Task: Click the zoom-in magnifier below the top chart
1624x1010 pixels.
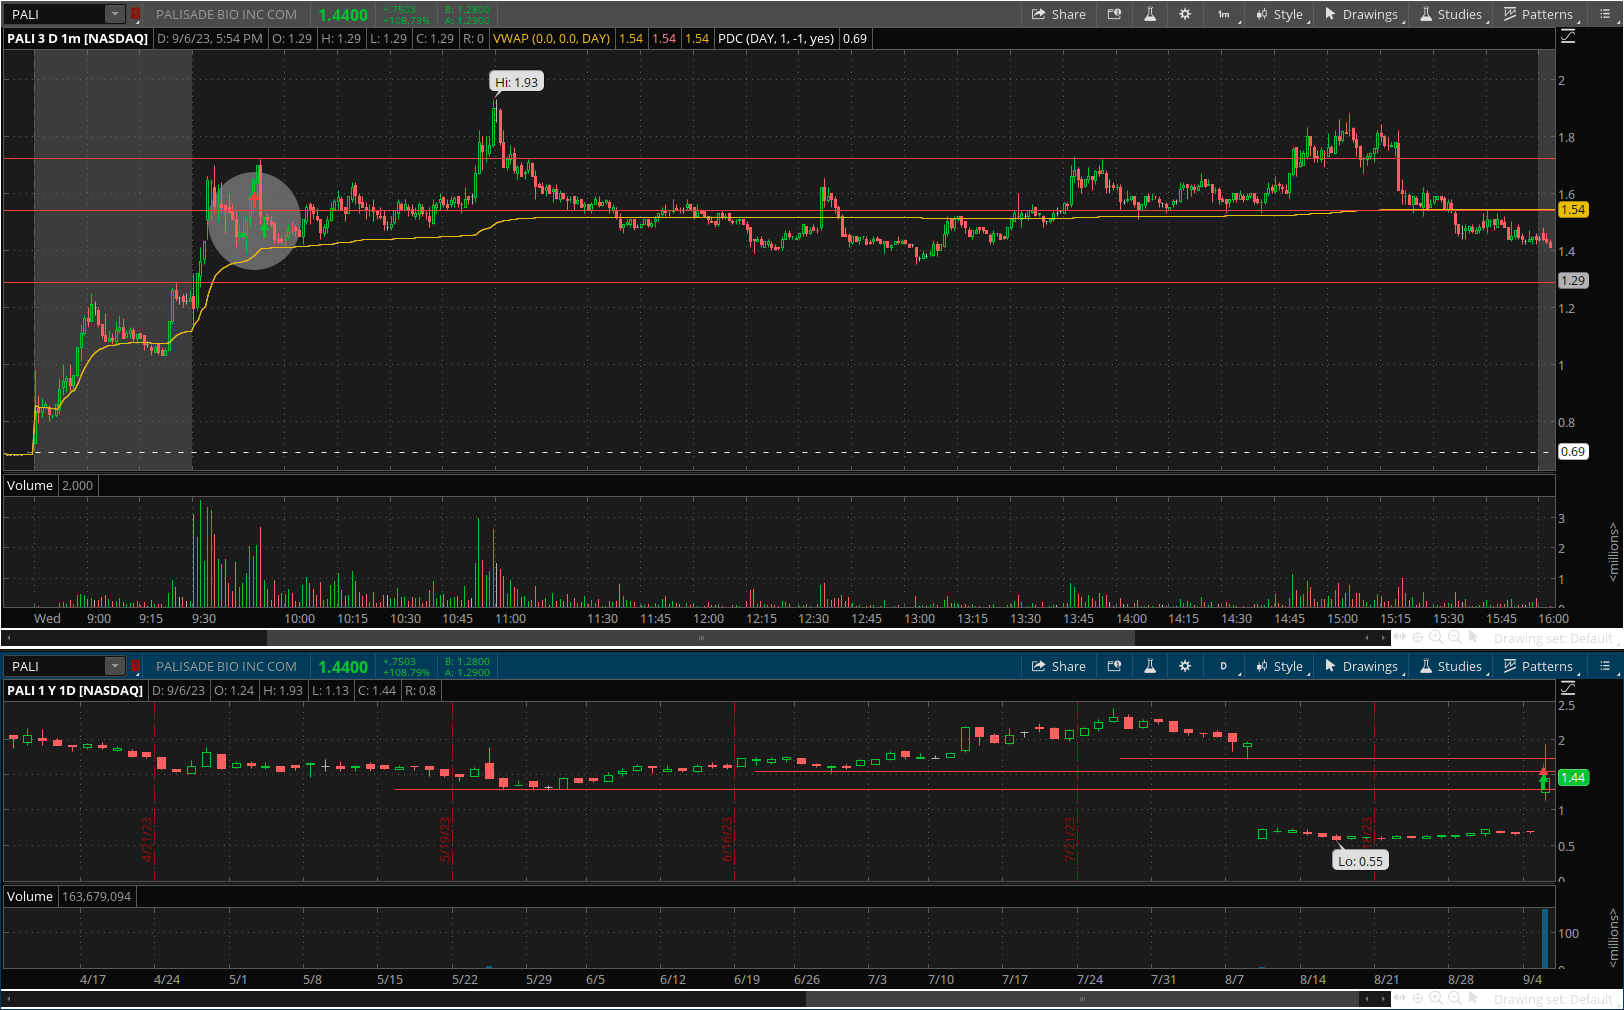Action: coord(1436,637)
